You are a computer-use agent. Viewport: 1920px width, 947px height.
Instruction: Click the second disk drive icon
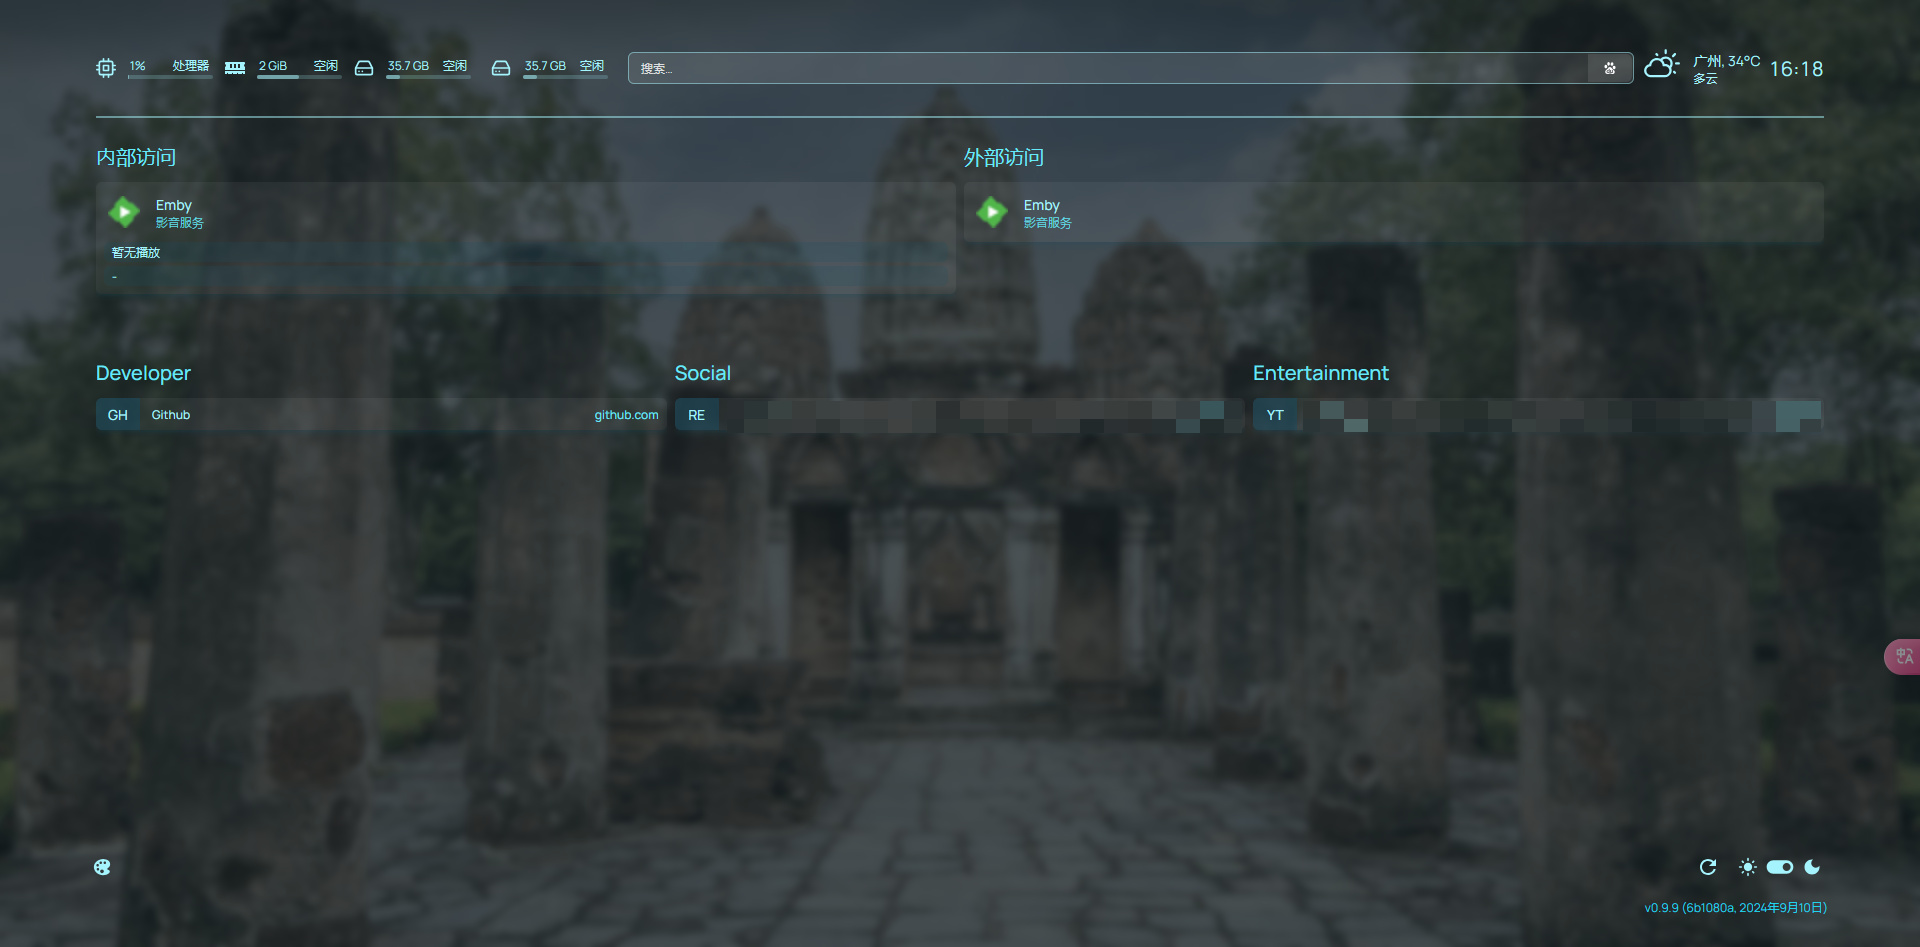501,68
